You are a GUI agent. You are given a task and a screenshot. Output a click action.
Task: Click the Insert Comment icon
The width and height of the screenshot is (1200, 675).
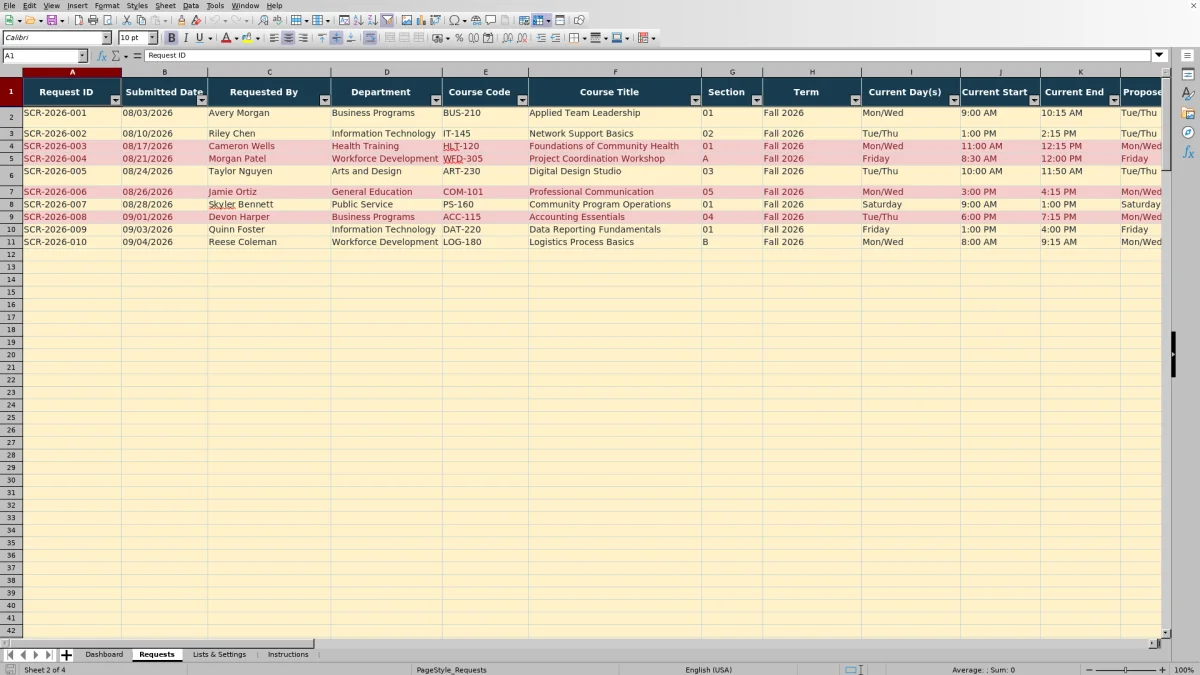491,20
